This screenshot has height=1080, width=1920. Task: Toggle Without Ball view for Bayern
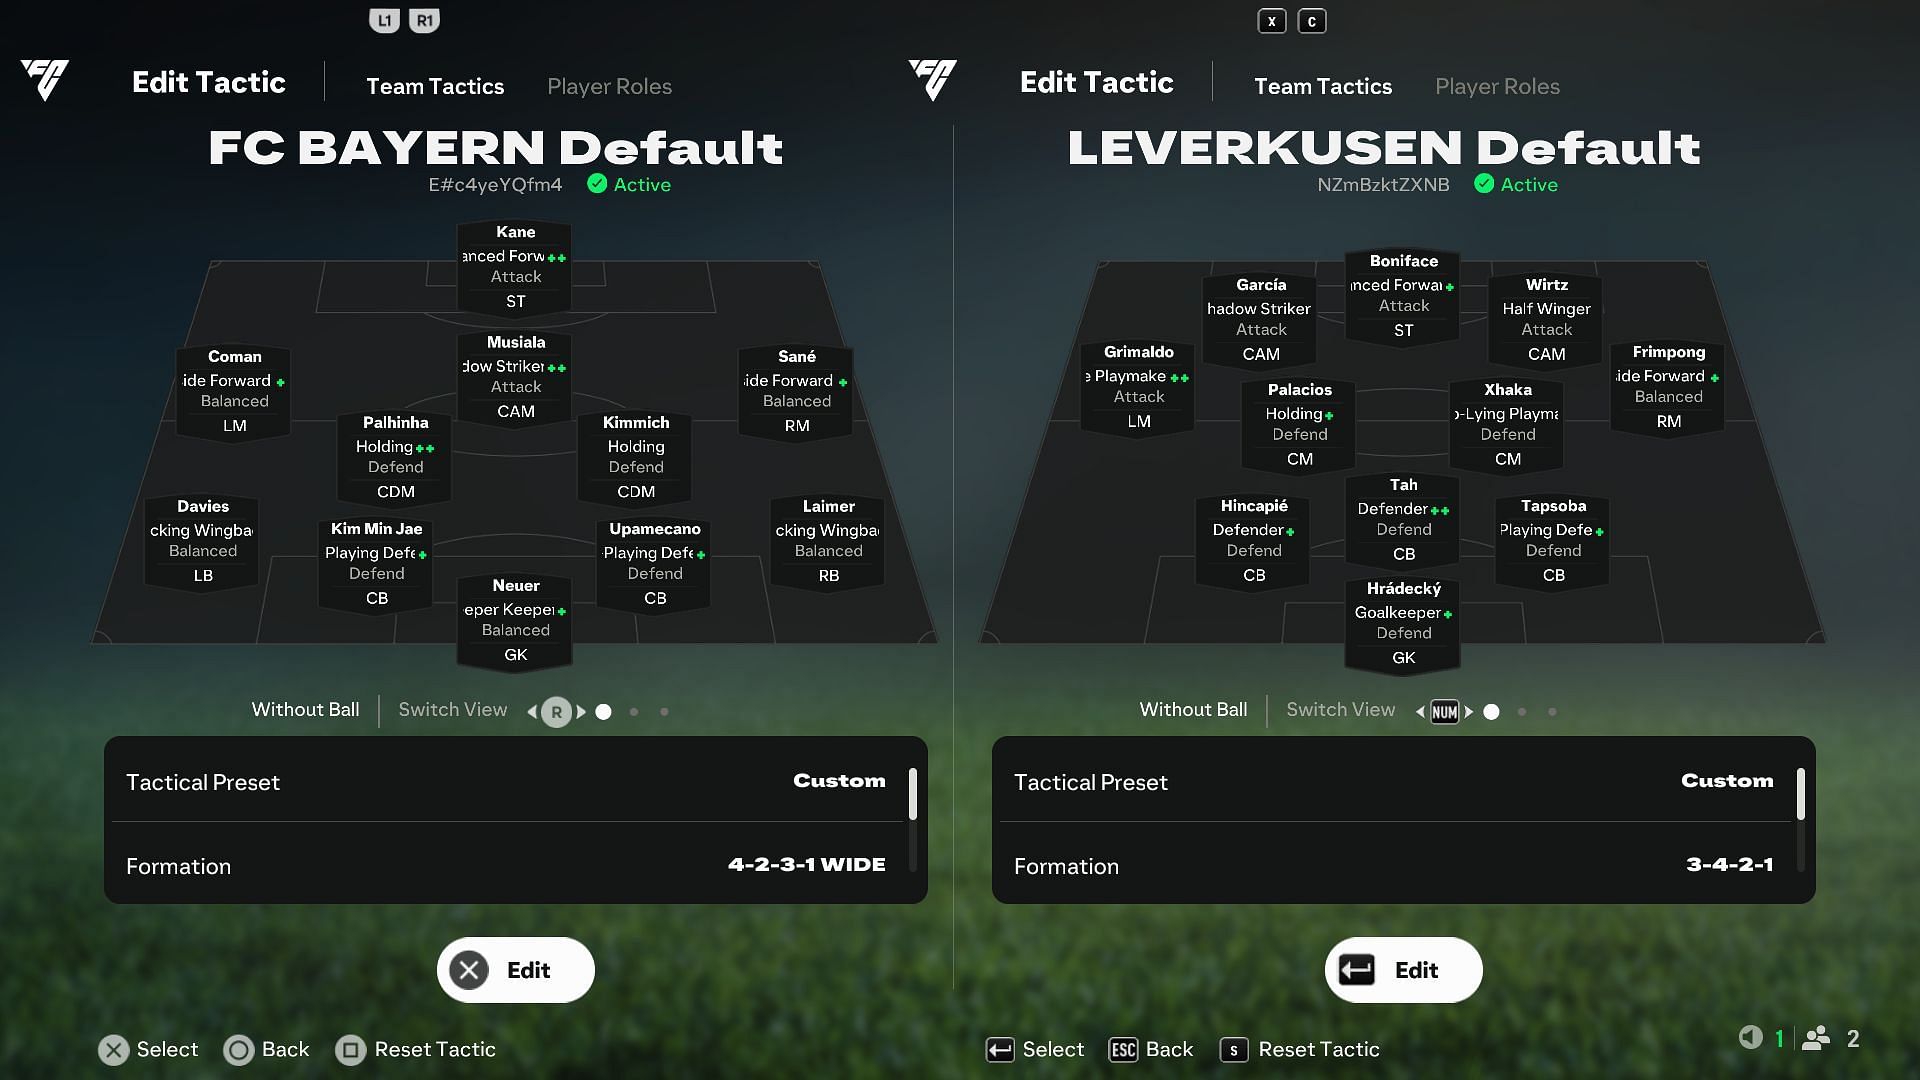(x=305, y=709)
